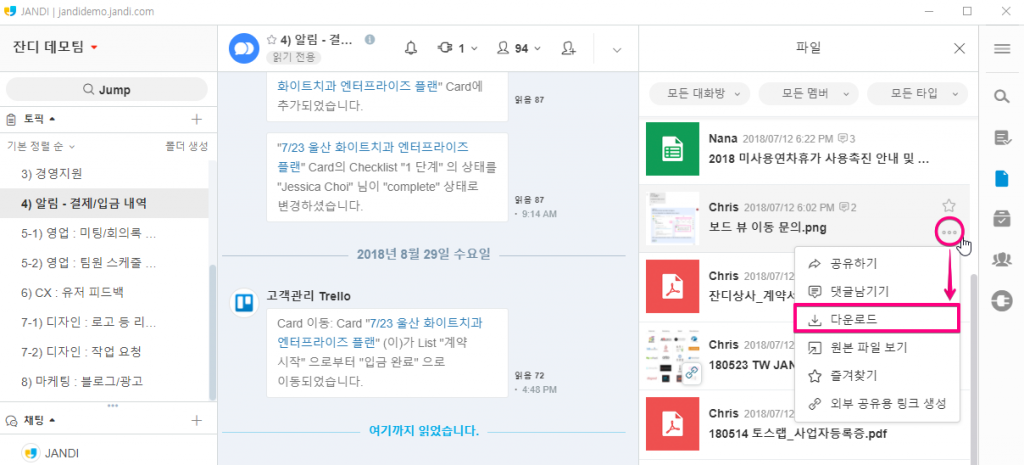Toggle favorite star on 보드 뷰 이동 문의.png
Screen dimensions: 1024x465
click(x=949, y=205)
